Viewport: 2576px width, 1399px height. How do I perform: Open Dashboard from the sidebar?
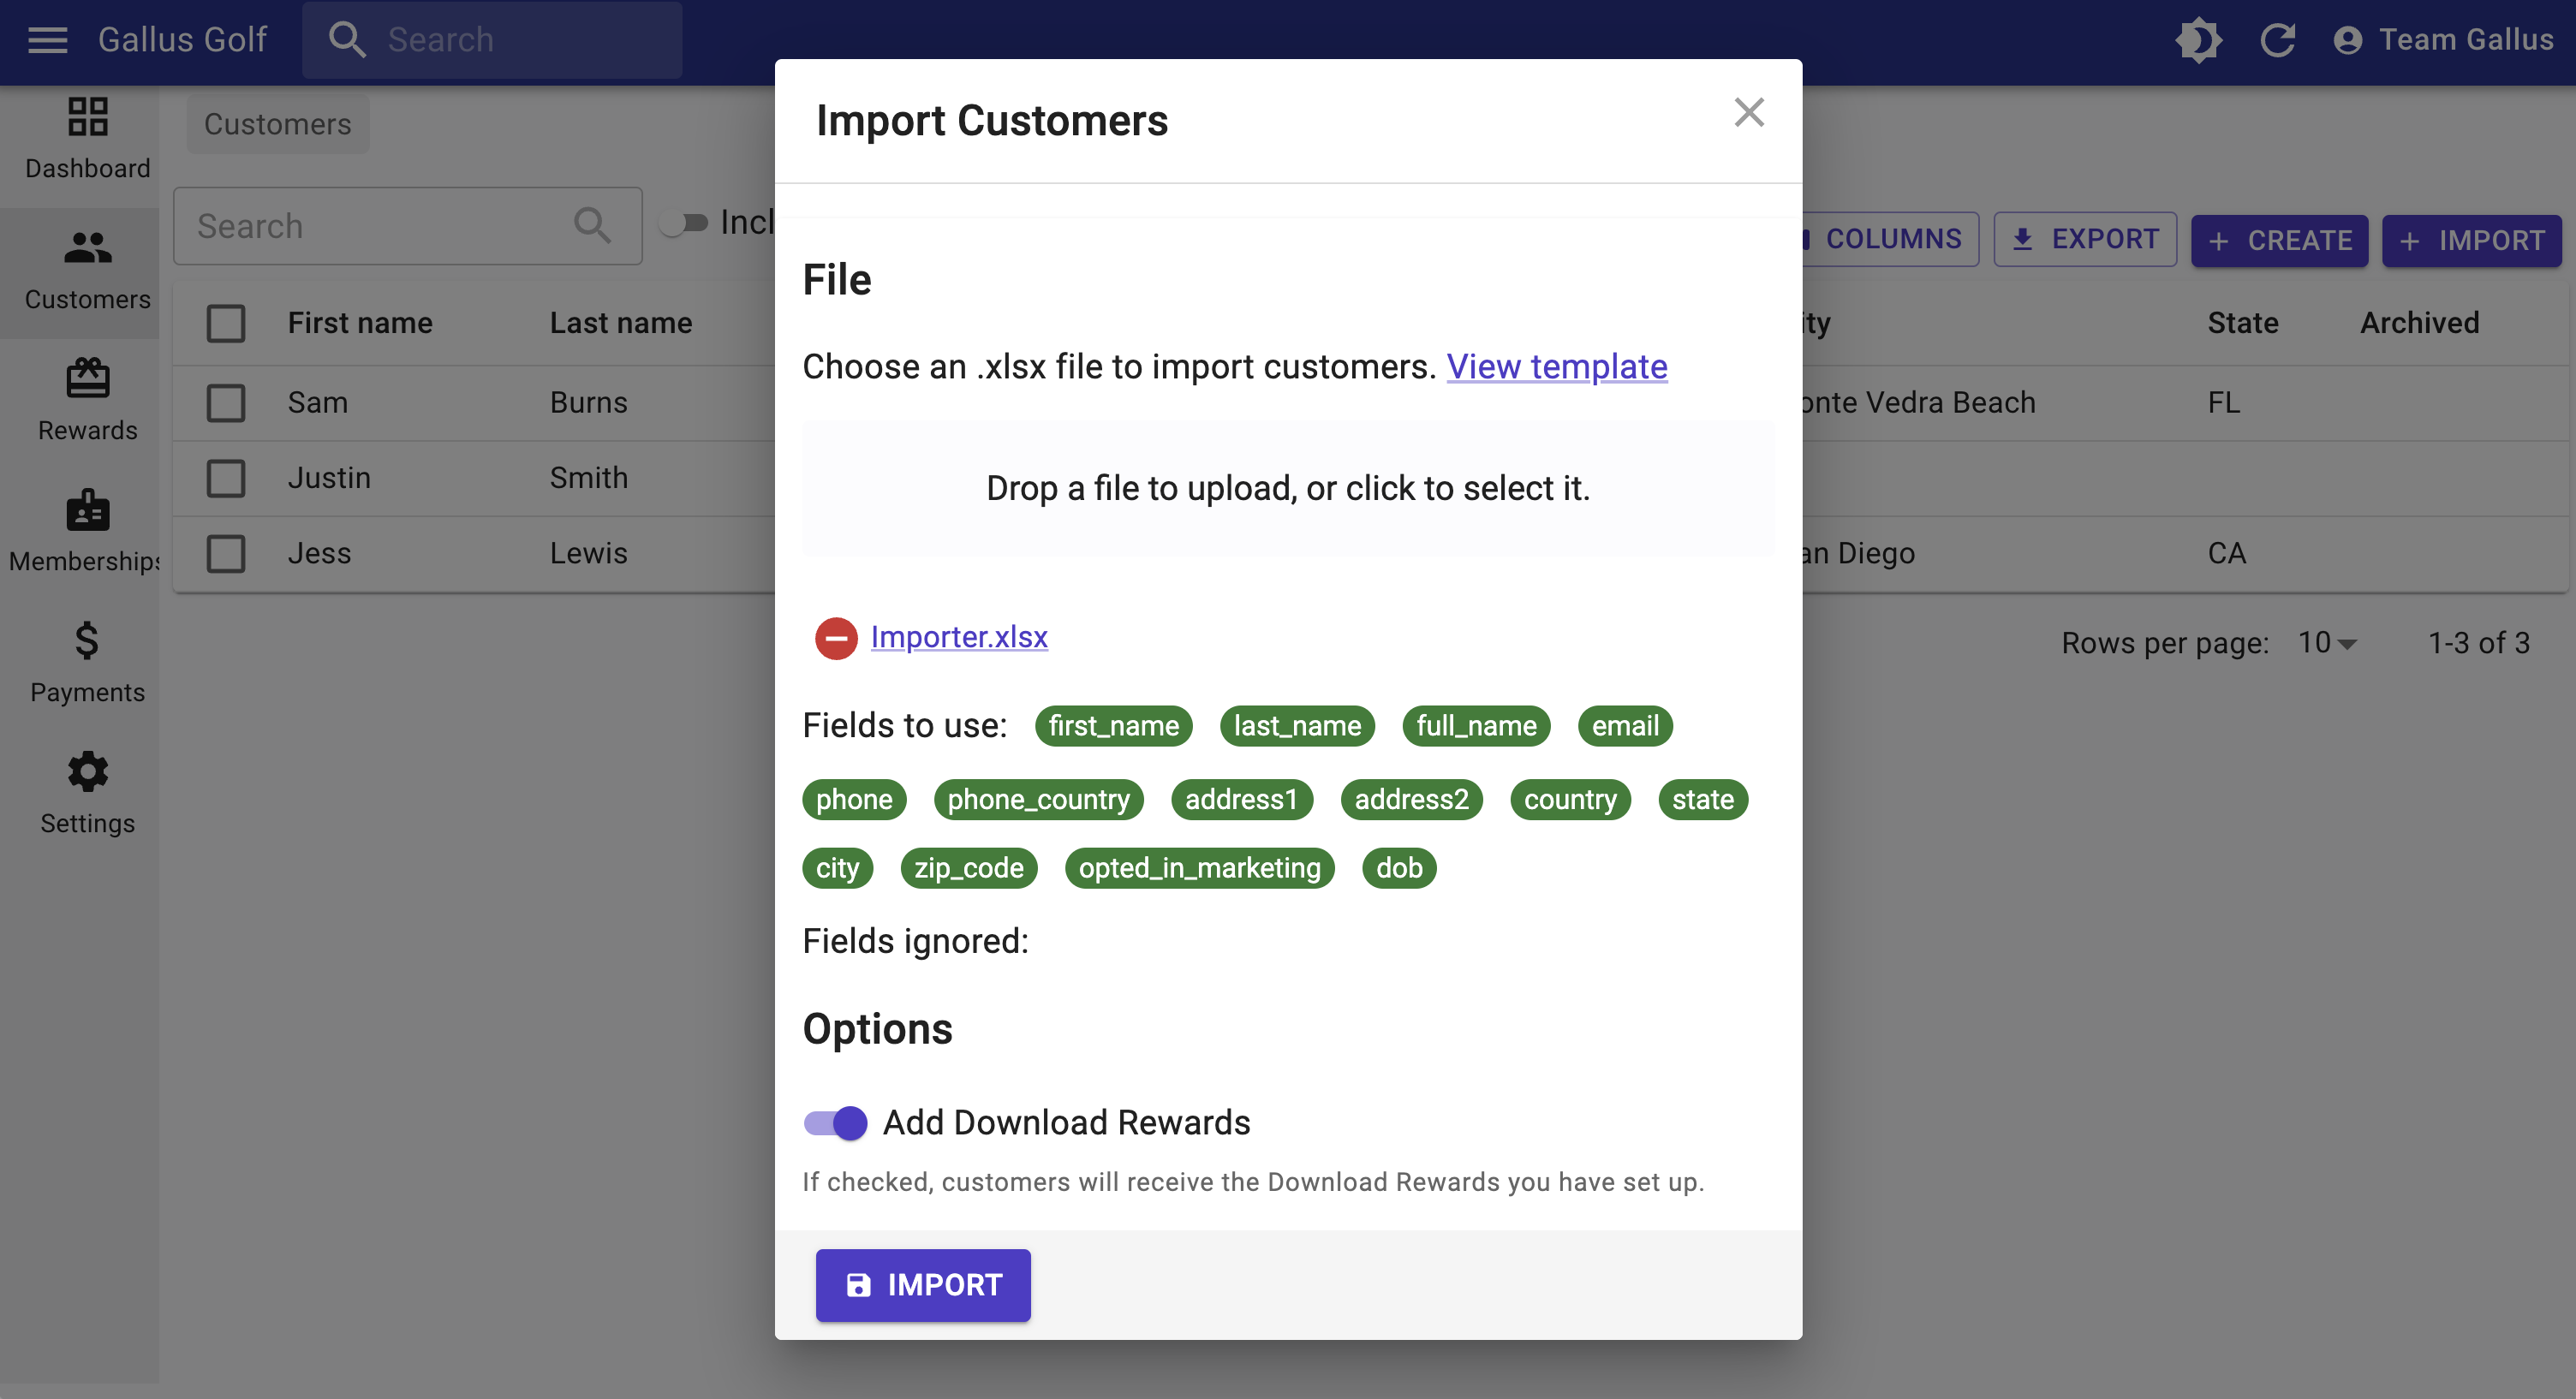(x=88, y=139)
